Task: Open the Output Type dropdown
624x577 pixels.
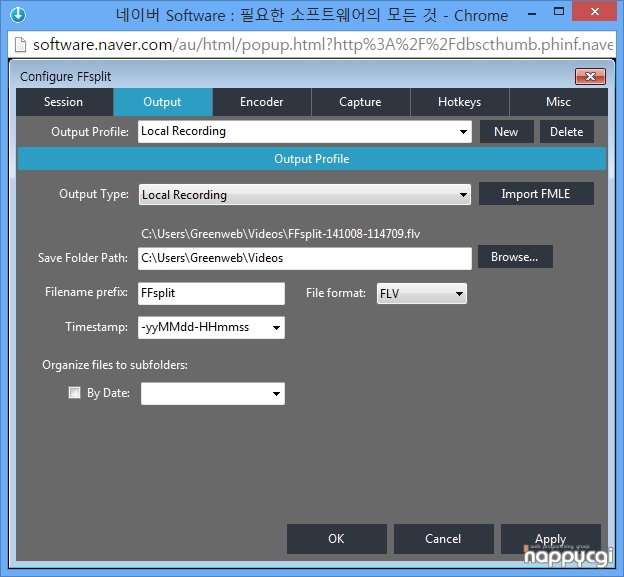Action: tap(305, 195)
